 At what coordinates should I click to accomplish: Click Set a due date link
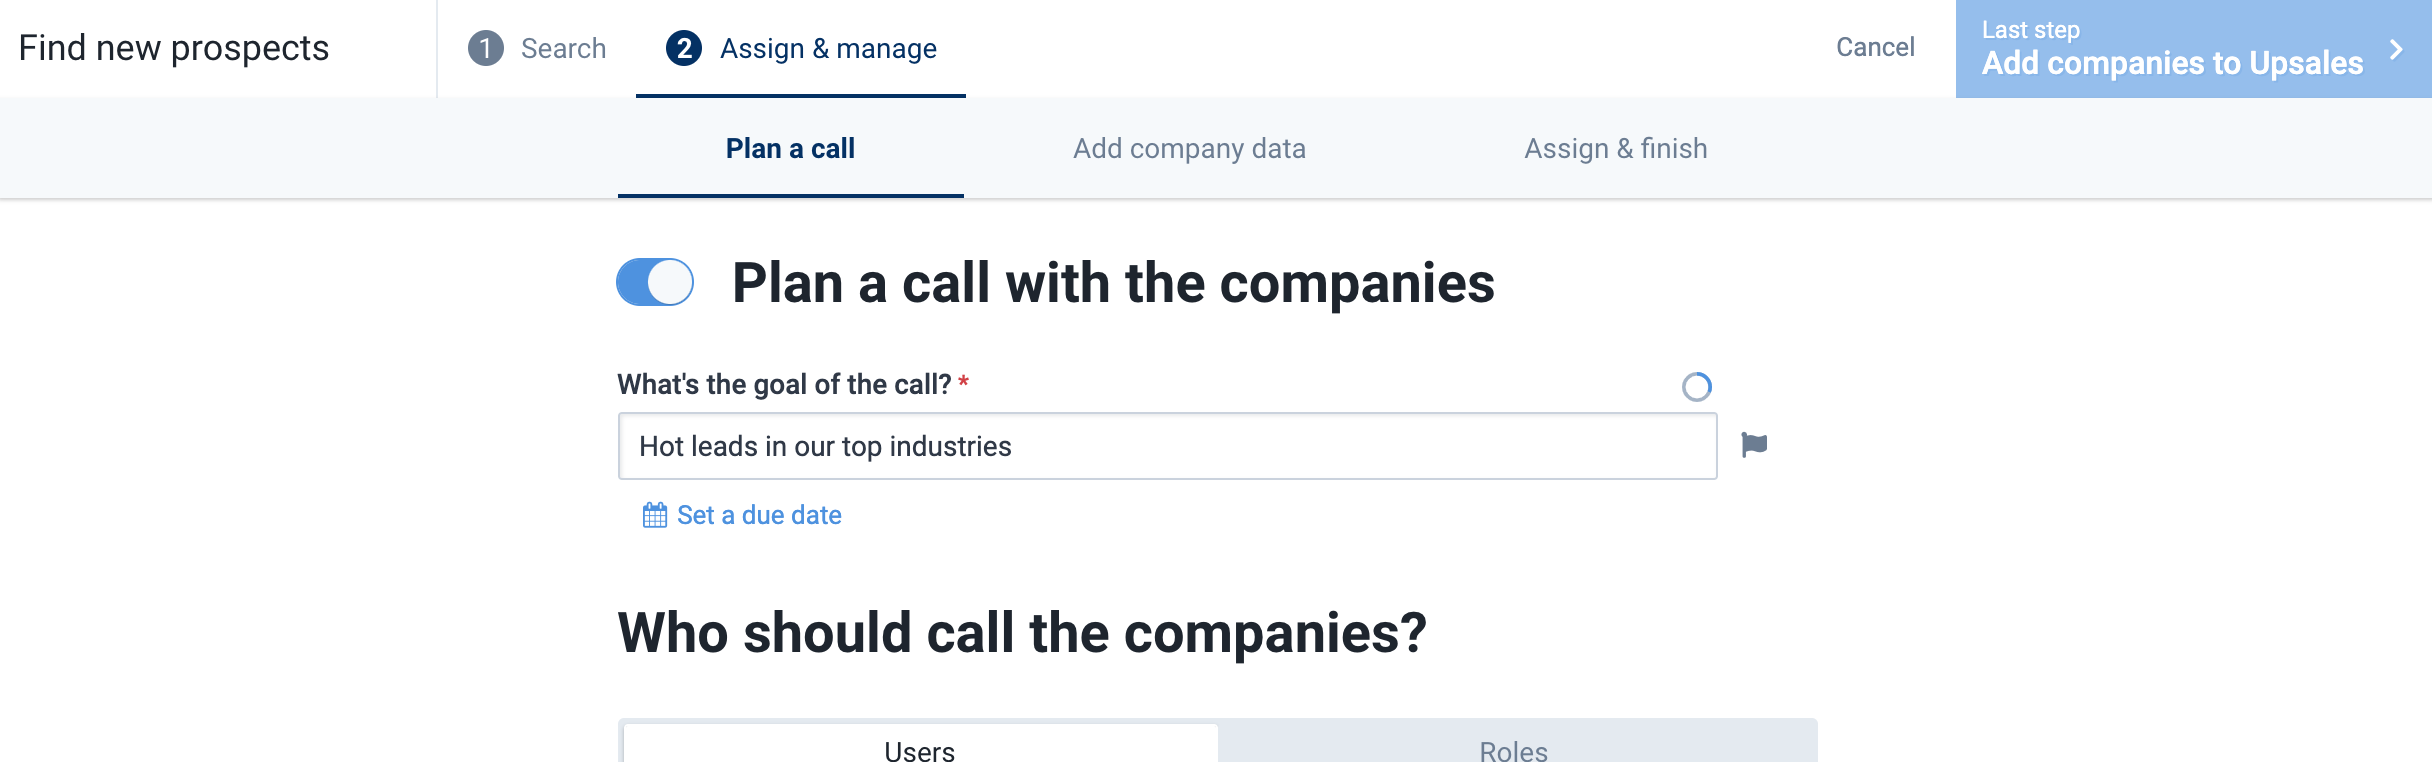pos(759,515)
